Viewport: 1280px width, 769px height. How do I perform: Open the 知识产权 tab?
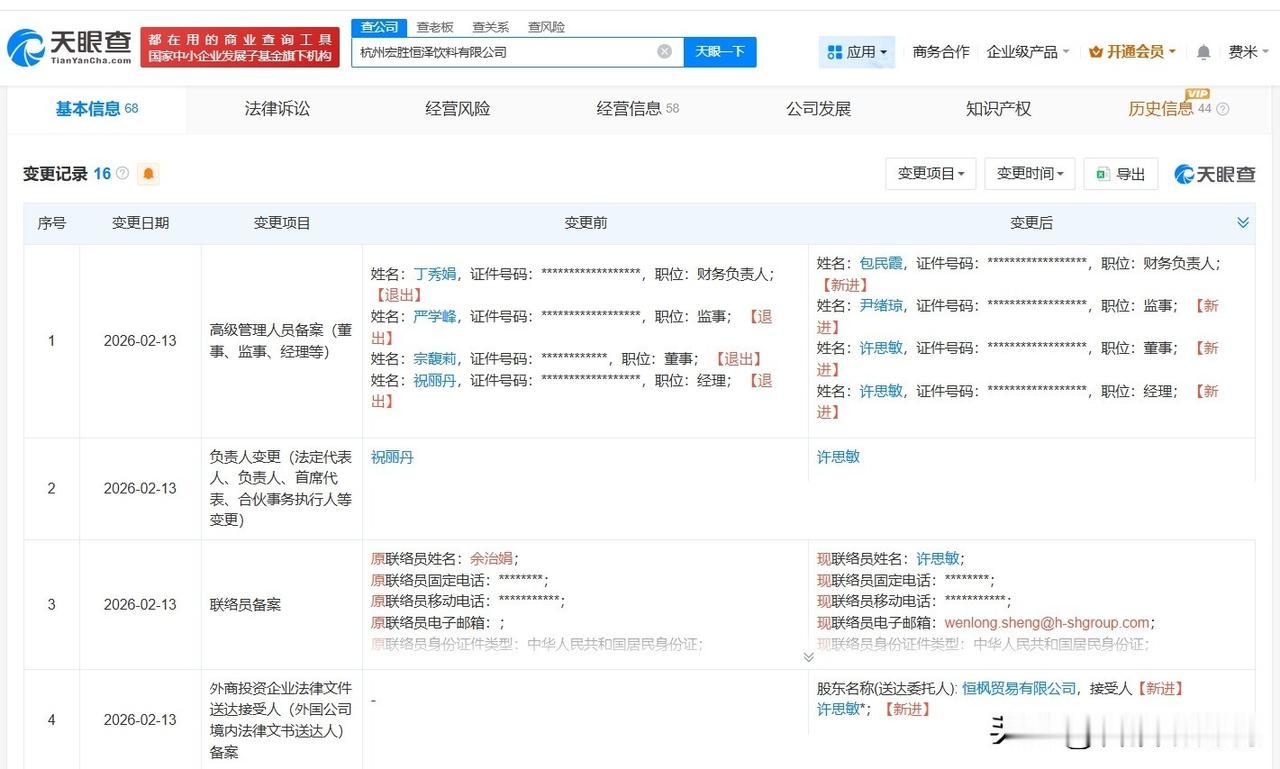pyautogui.click(x=996, y=109)
